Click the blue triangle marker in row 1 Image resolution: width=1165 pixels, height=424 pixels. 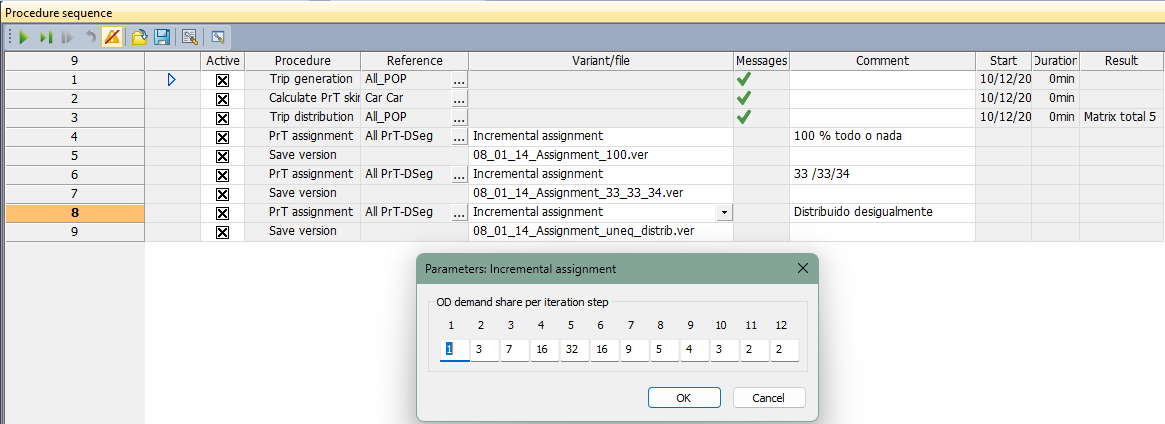point(172,79)
